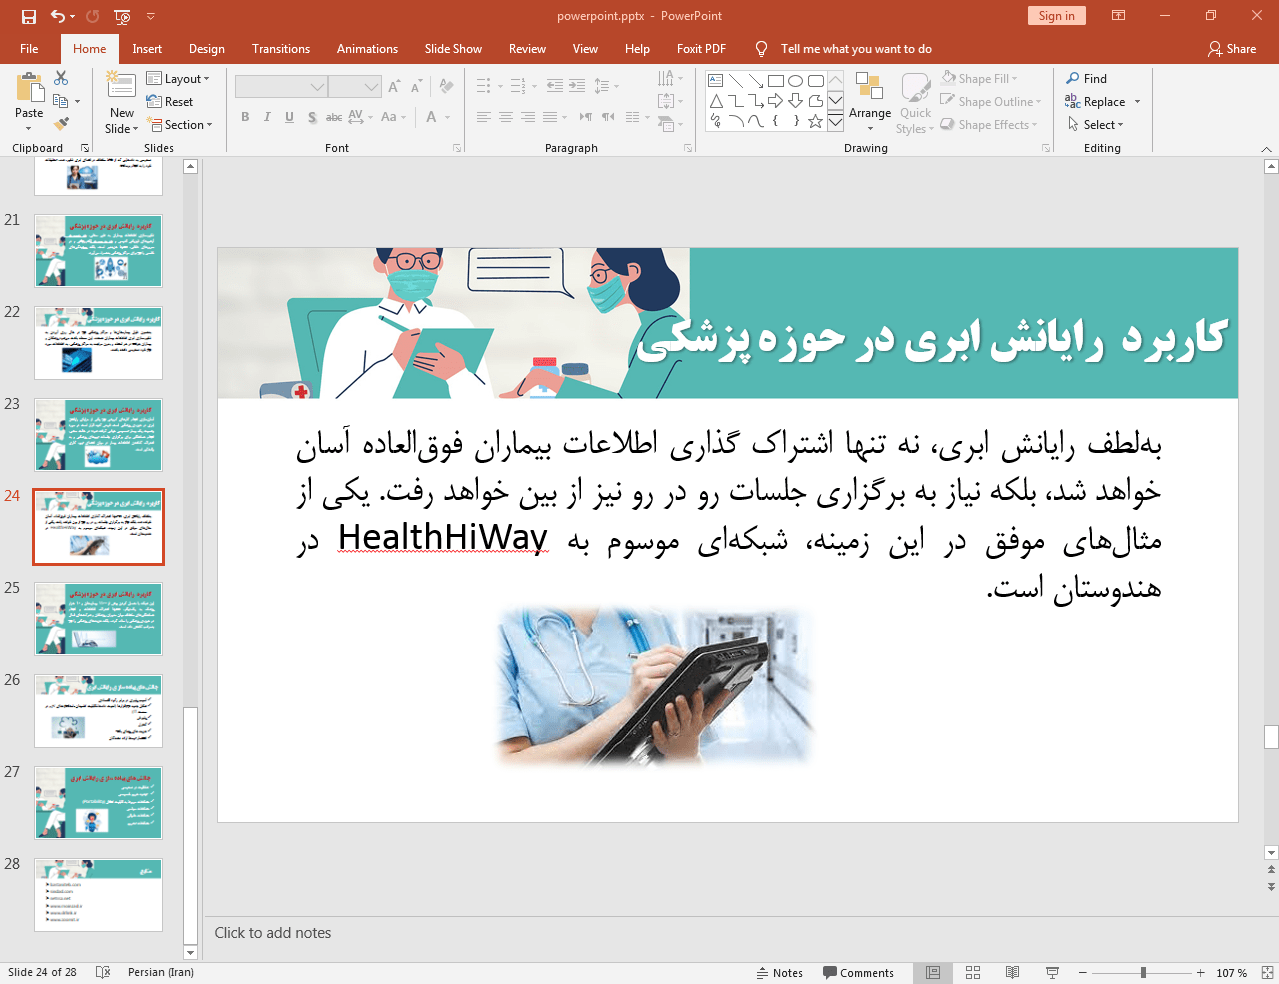Switch to the Animations tab
This screenshot has height=984, width=1279.
pos(367,49)
